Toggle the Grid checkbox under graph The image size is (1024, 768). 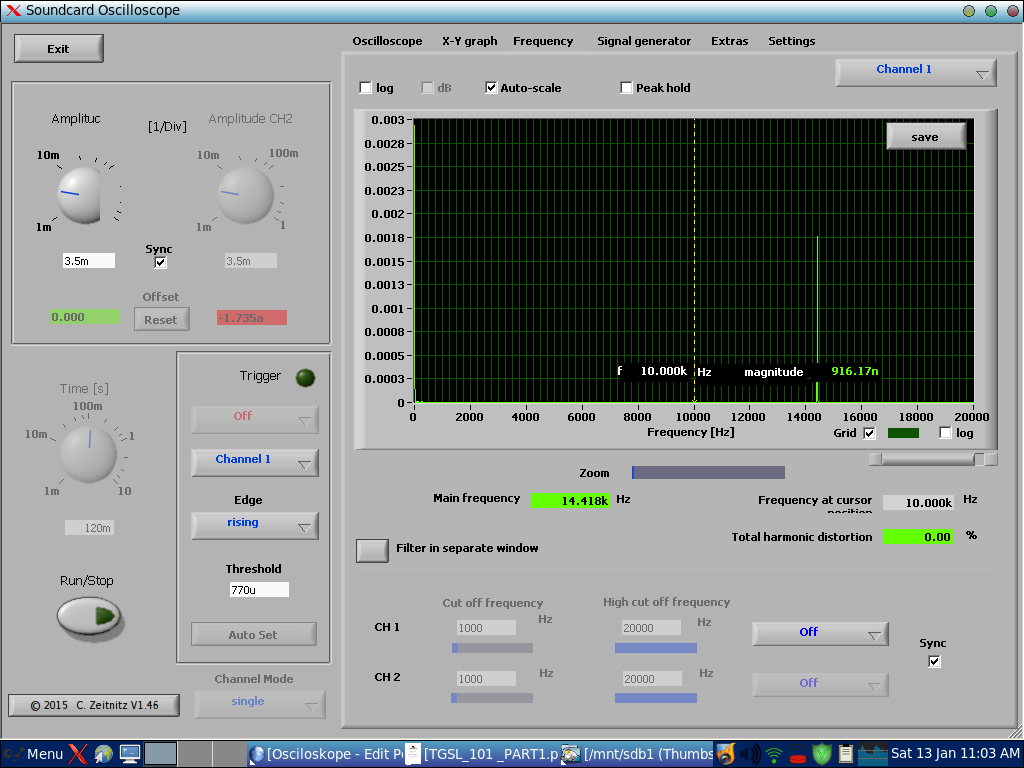pos(869,433)
